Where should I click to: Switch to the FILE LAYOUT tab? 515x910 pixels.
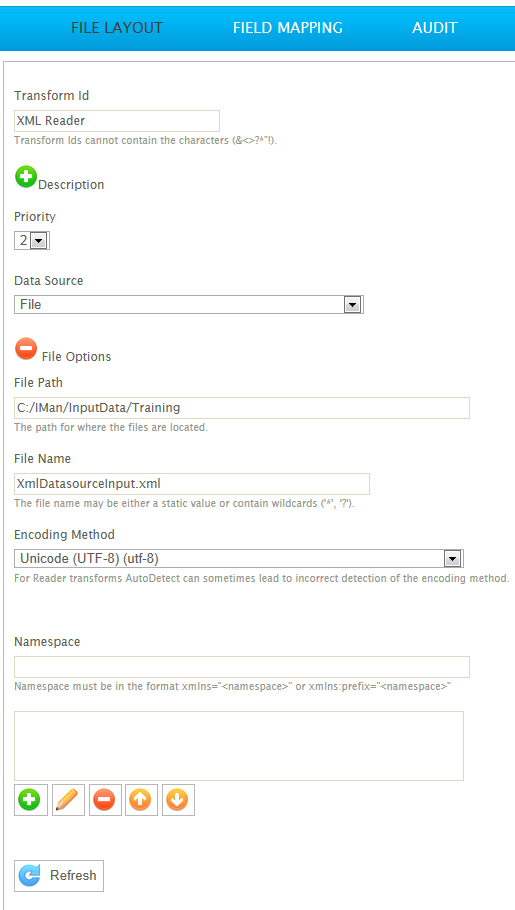coord(117,27)
